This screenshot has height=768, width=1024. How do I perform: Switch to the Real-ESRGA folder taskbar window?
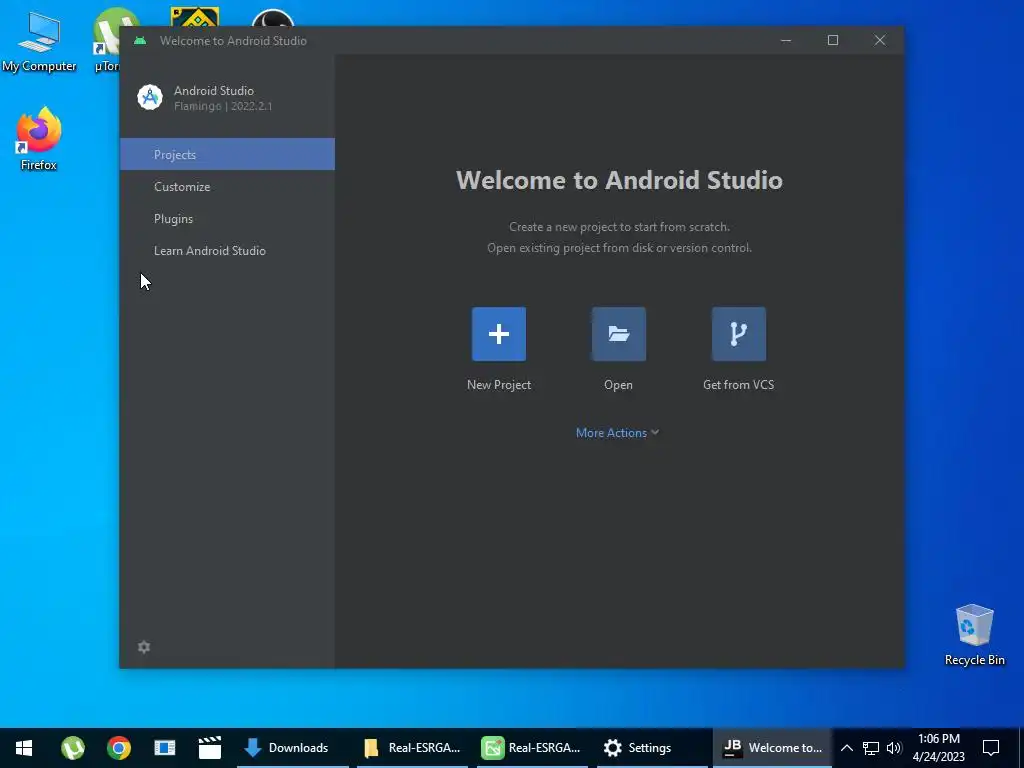(x=413, y=748)
